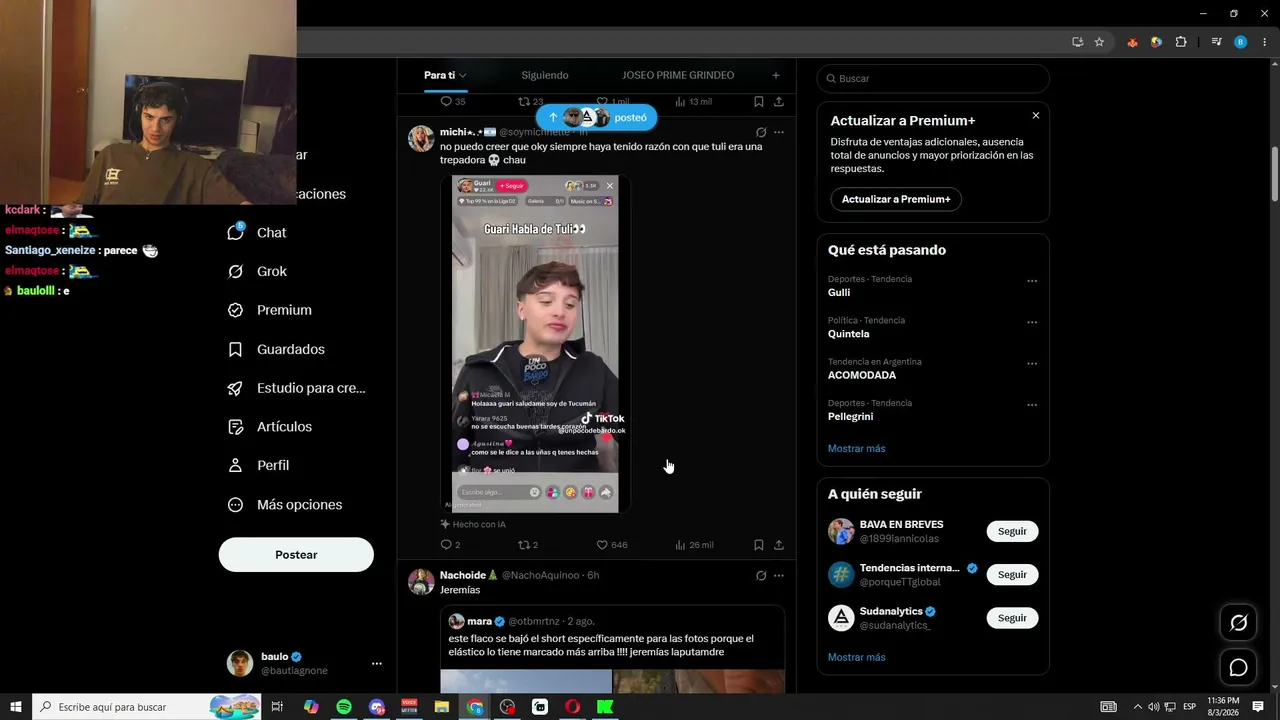1280x720 pixels.
Task: Open Artículos in the sidebar
Action: click(x=270, y=427)
